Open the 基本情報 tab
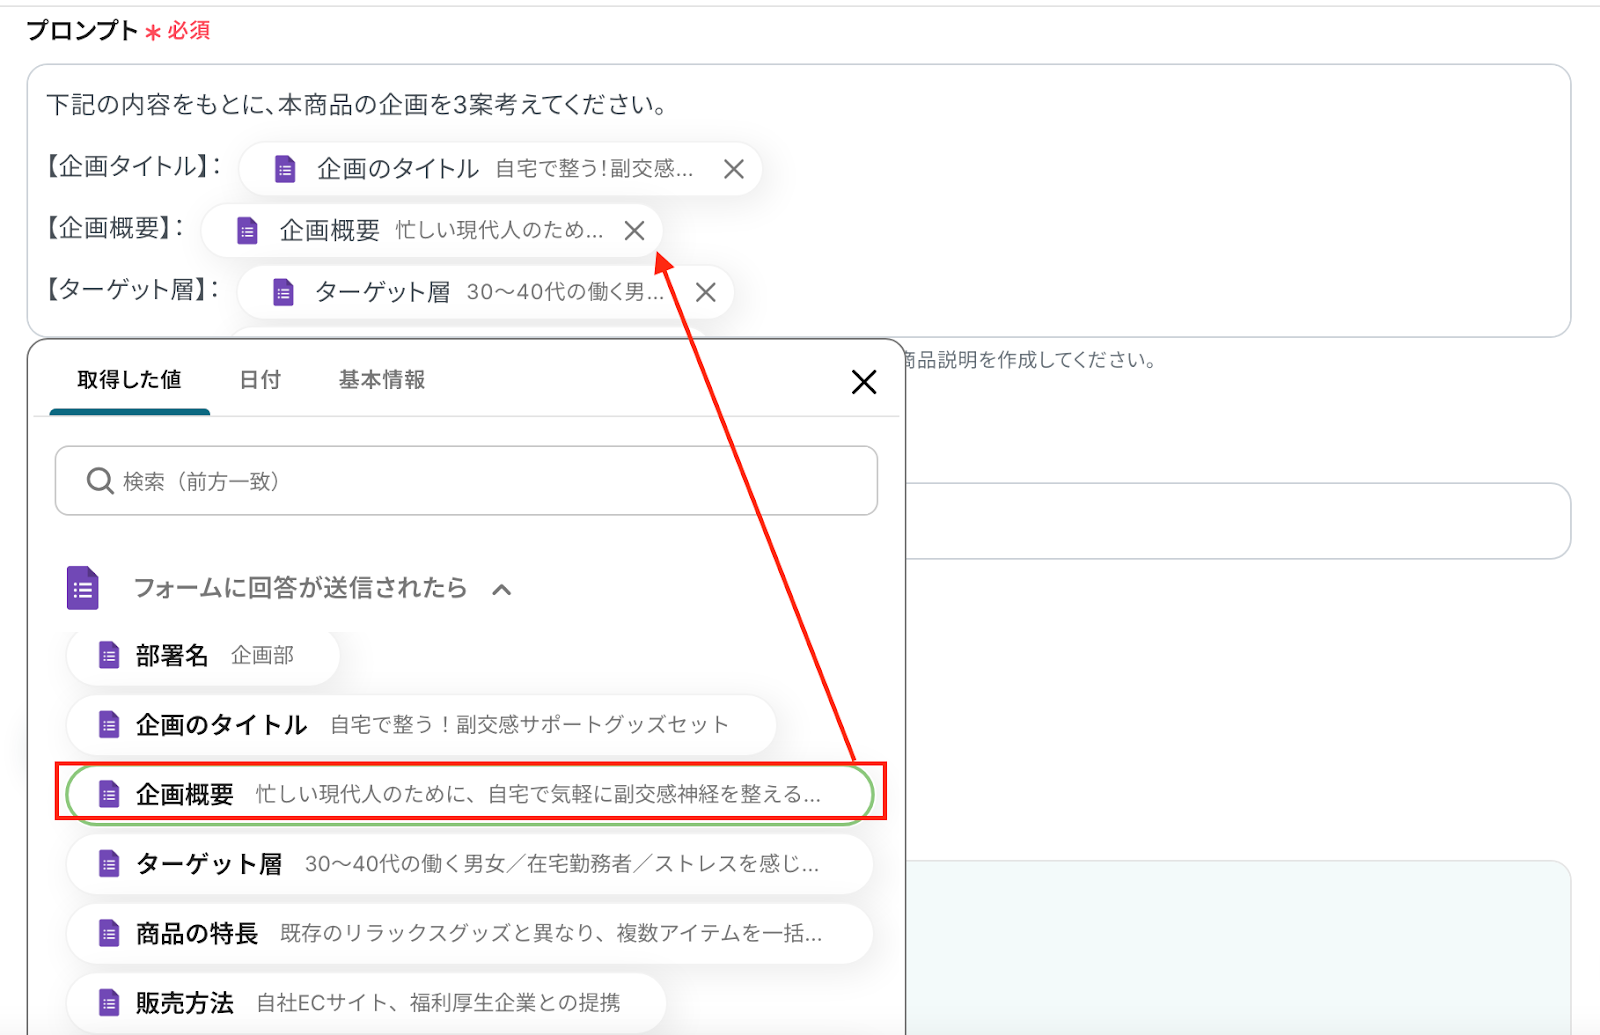1600x1035 pixels. coord(382,380)
